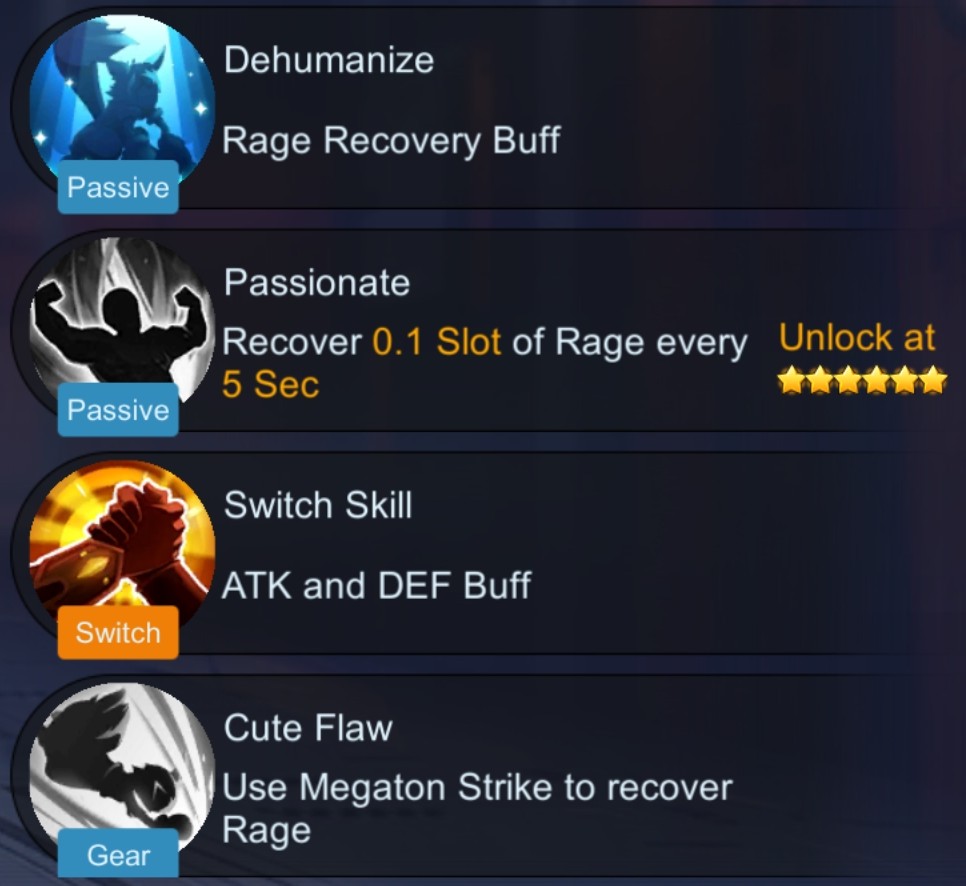Click the Rage Recovery Buff description
Screen dimensions: 966x886
391,140
